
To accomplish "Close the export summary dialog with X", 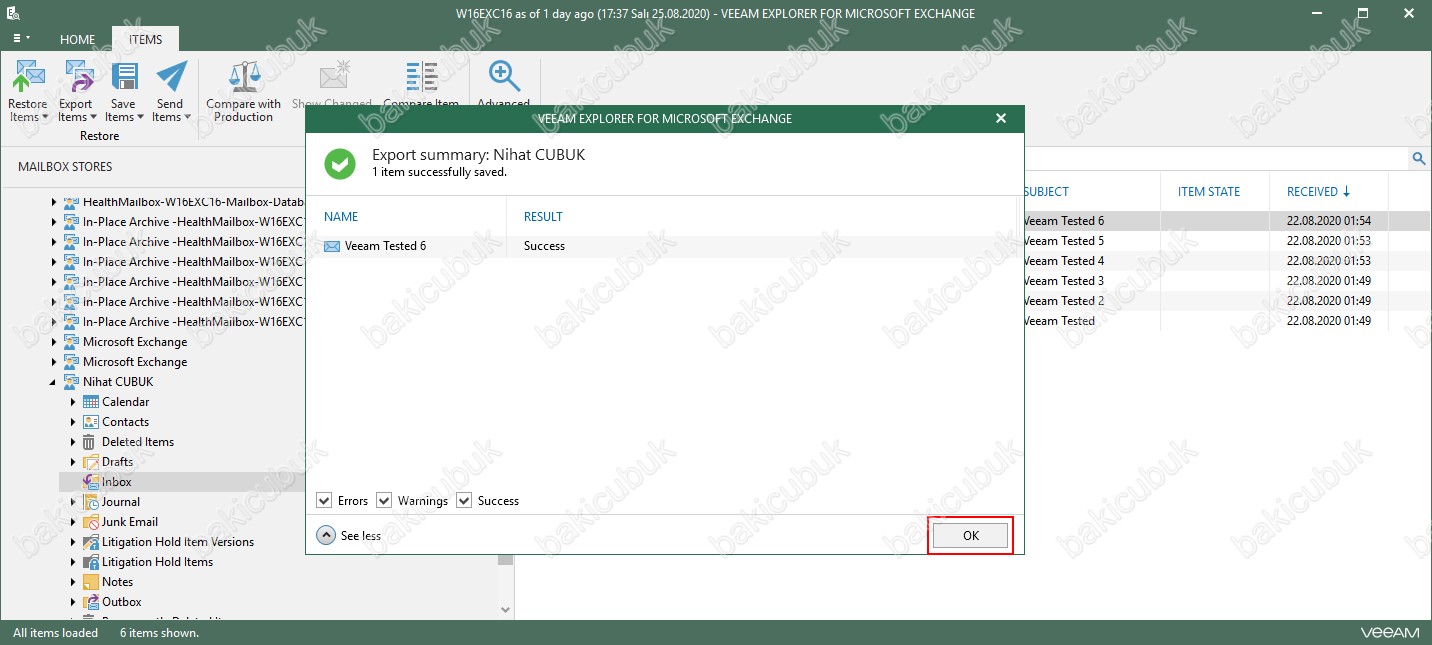I will (1001, 119).
